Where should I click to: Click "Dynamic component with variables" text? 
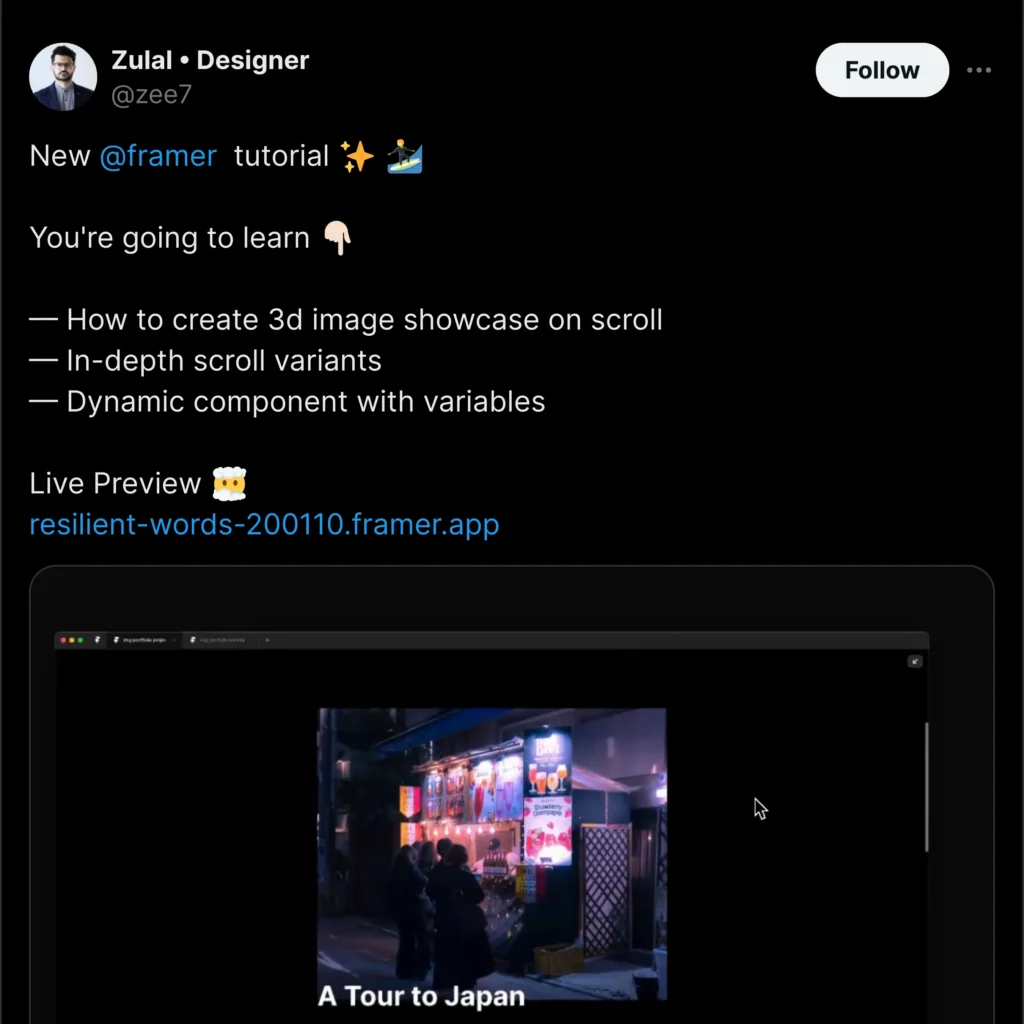coord(306,402)
